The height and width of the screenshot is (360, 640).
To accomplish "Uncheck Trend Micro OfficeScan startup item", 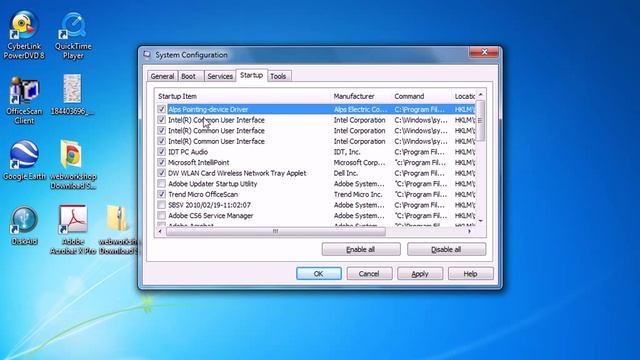I will (162, 194).
